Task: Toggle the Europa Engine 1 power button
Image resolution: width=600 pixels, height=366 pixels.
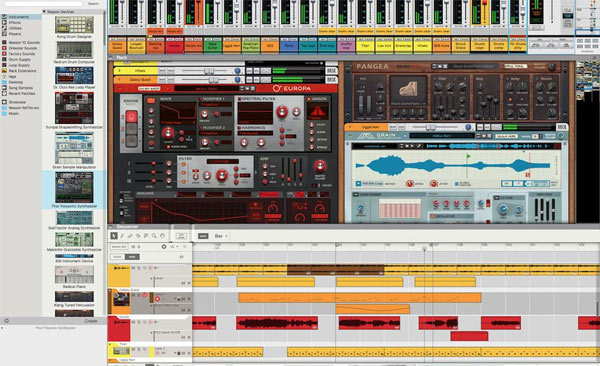Action: click(x=131, y=116)
